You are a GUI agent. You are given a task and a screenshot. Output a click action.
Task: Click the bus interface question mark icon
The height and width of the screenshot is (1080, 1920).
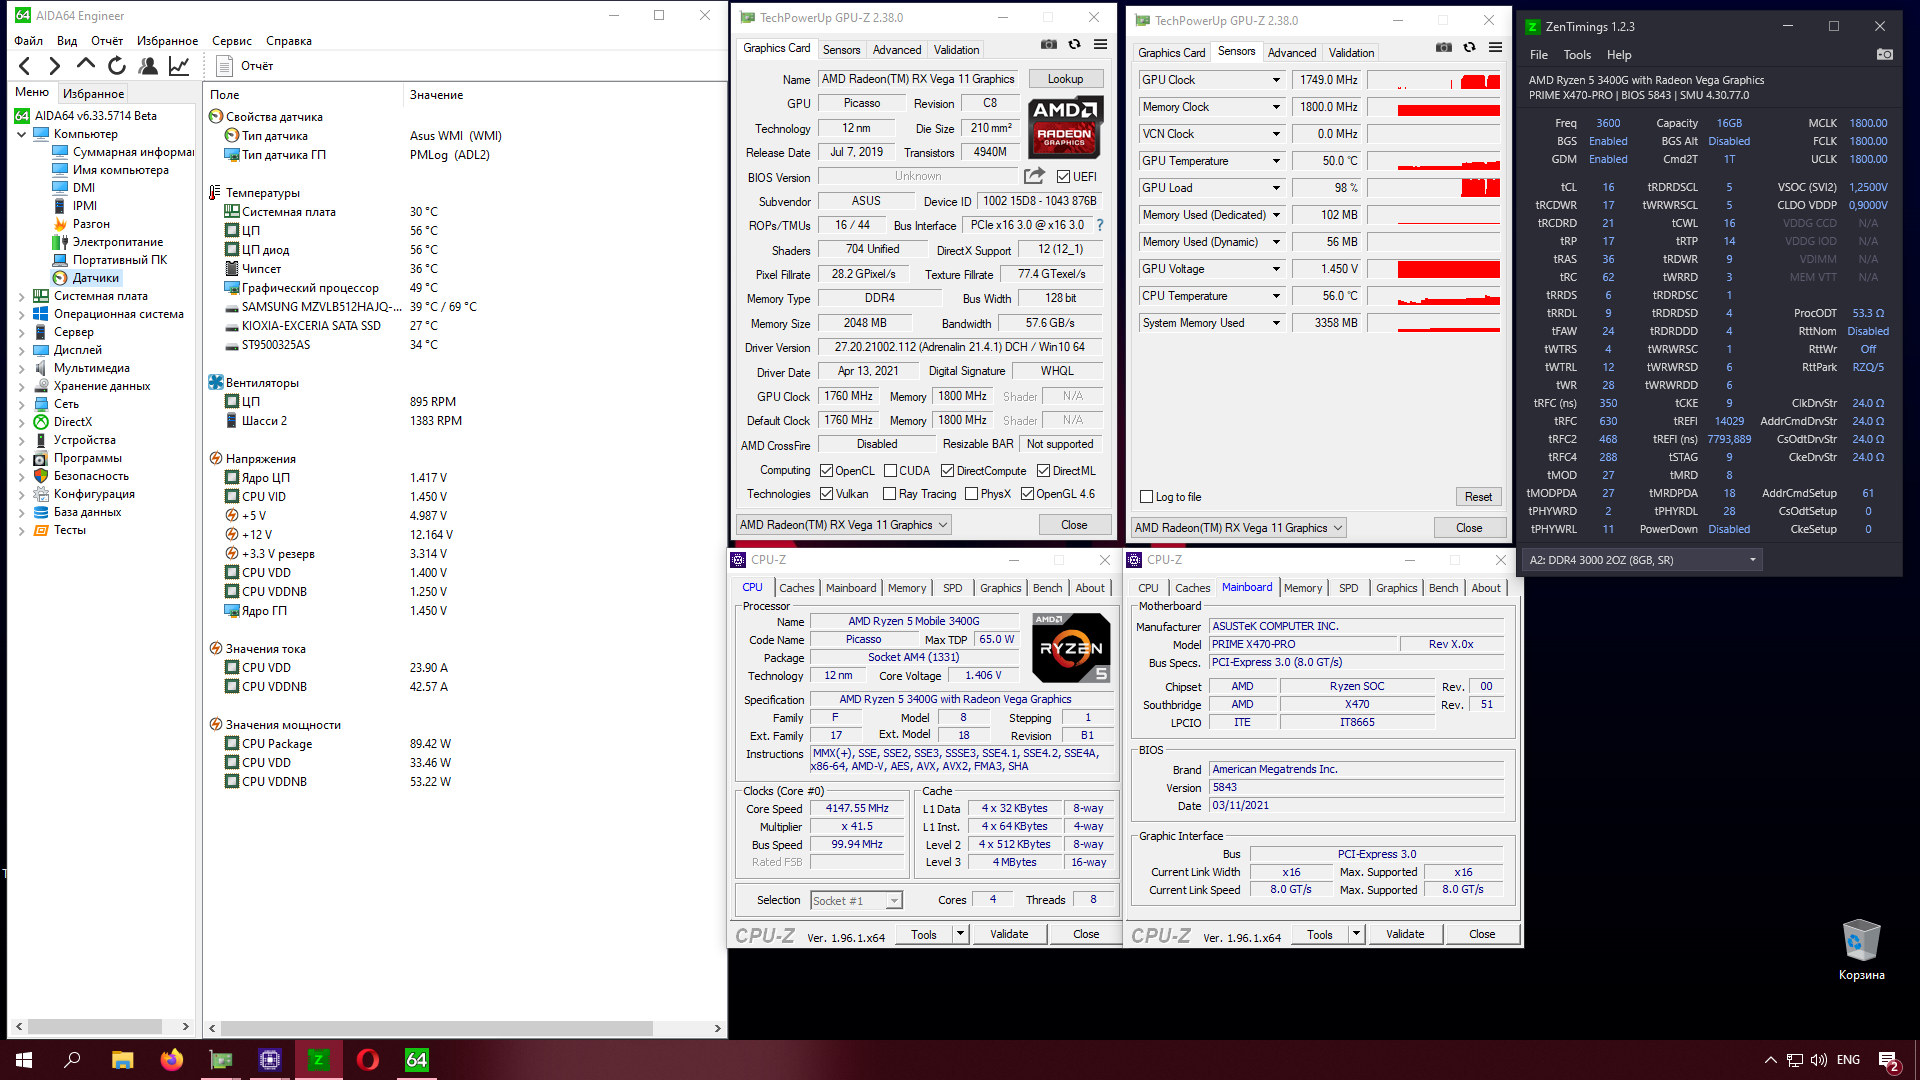point(1100,225)
